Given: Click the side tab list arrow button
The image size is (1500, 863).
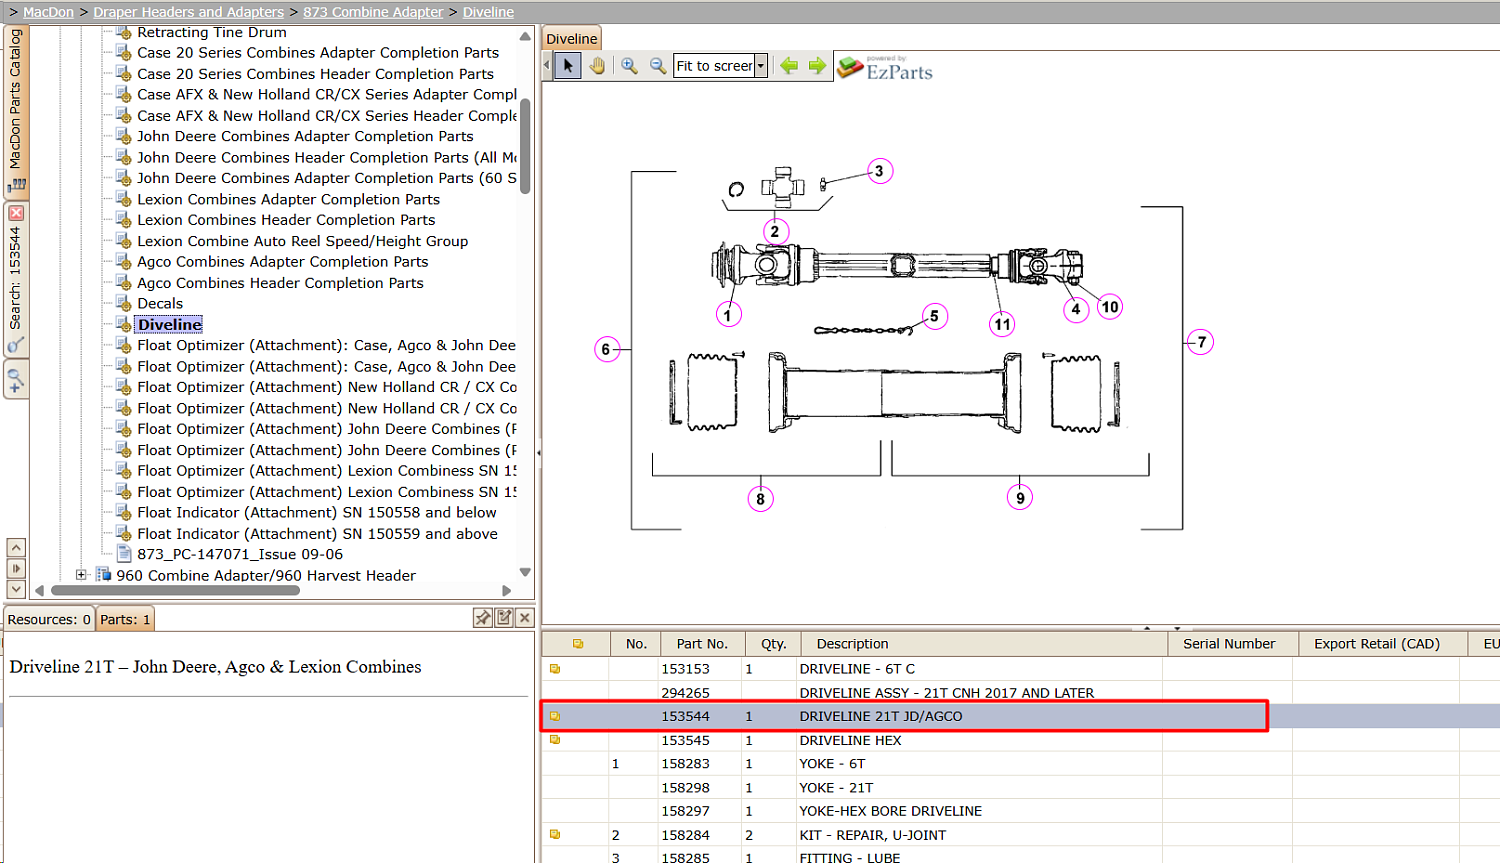Looking at the screenshot, I should coord(16,568).
